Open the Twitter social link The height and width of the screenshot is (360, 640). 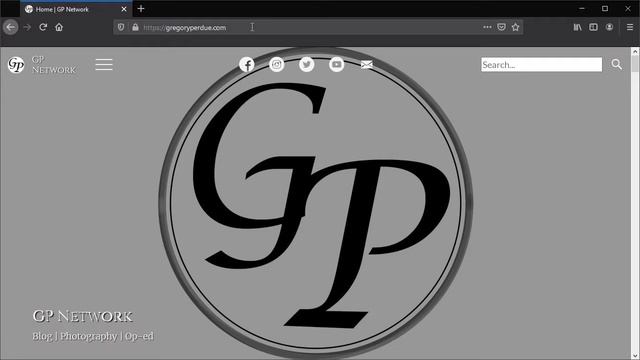[x=307, y=64]
